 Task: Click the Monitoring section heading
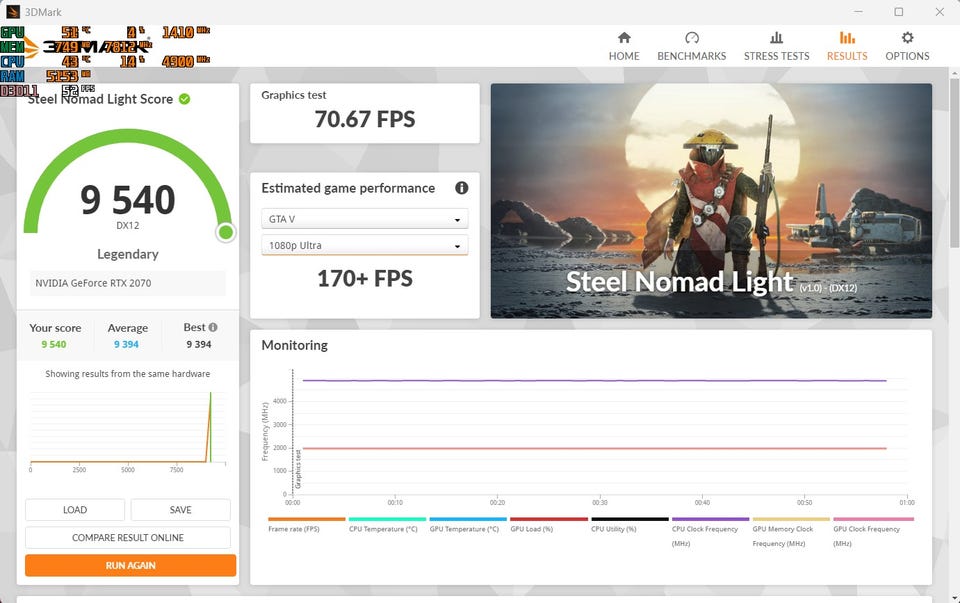click(x=294, y=345)
